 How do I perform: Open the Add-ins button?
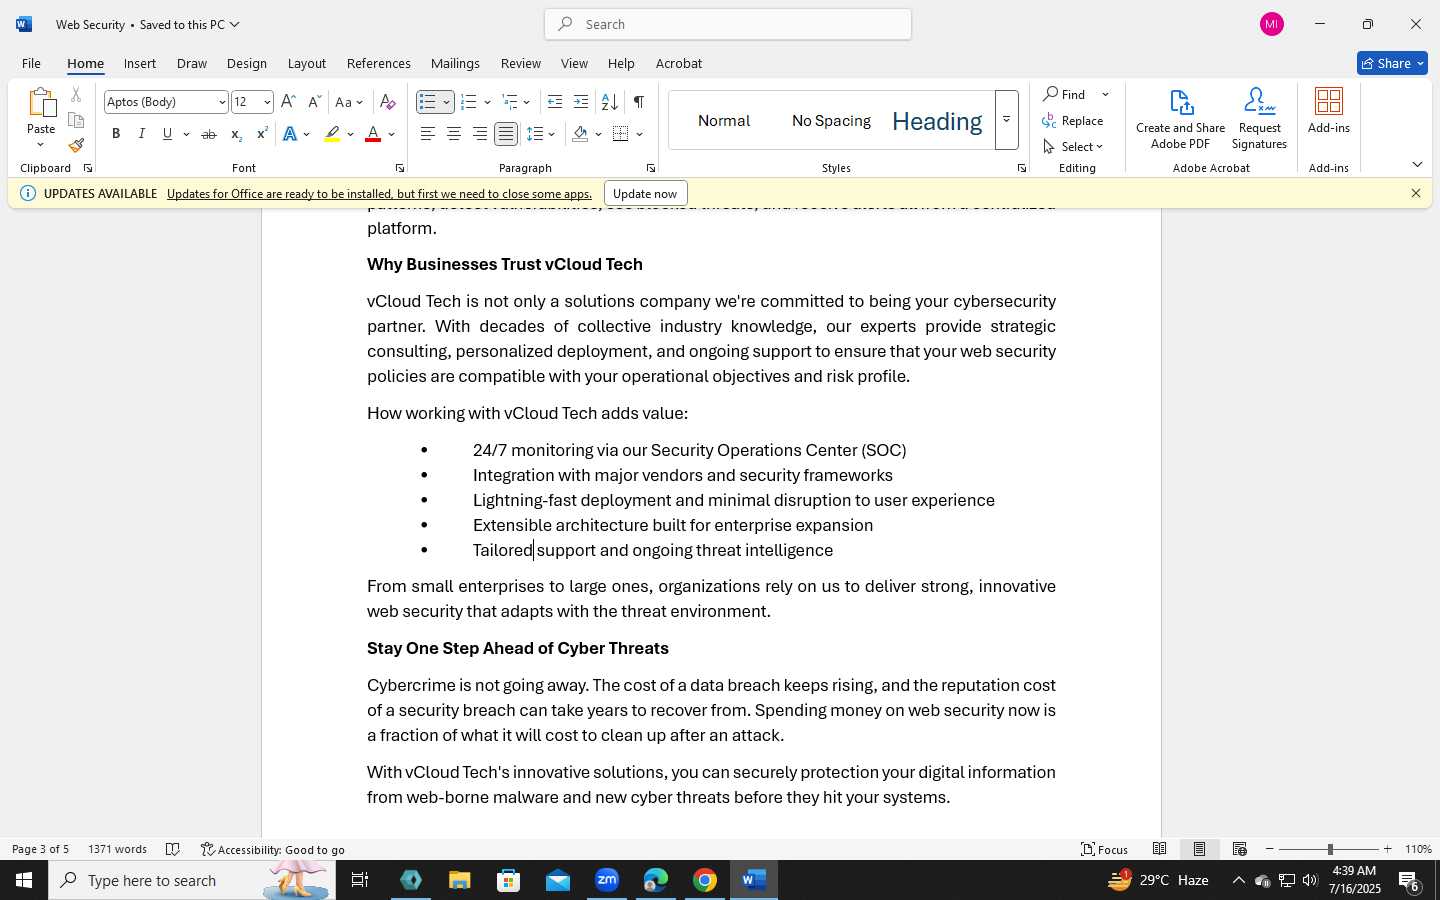pyautogui.click(x=1329, y=111)
